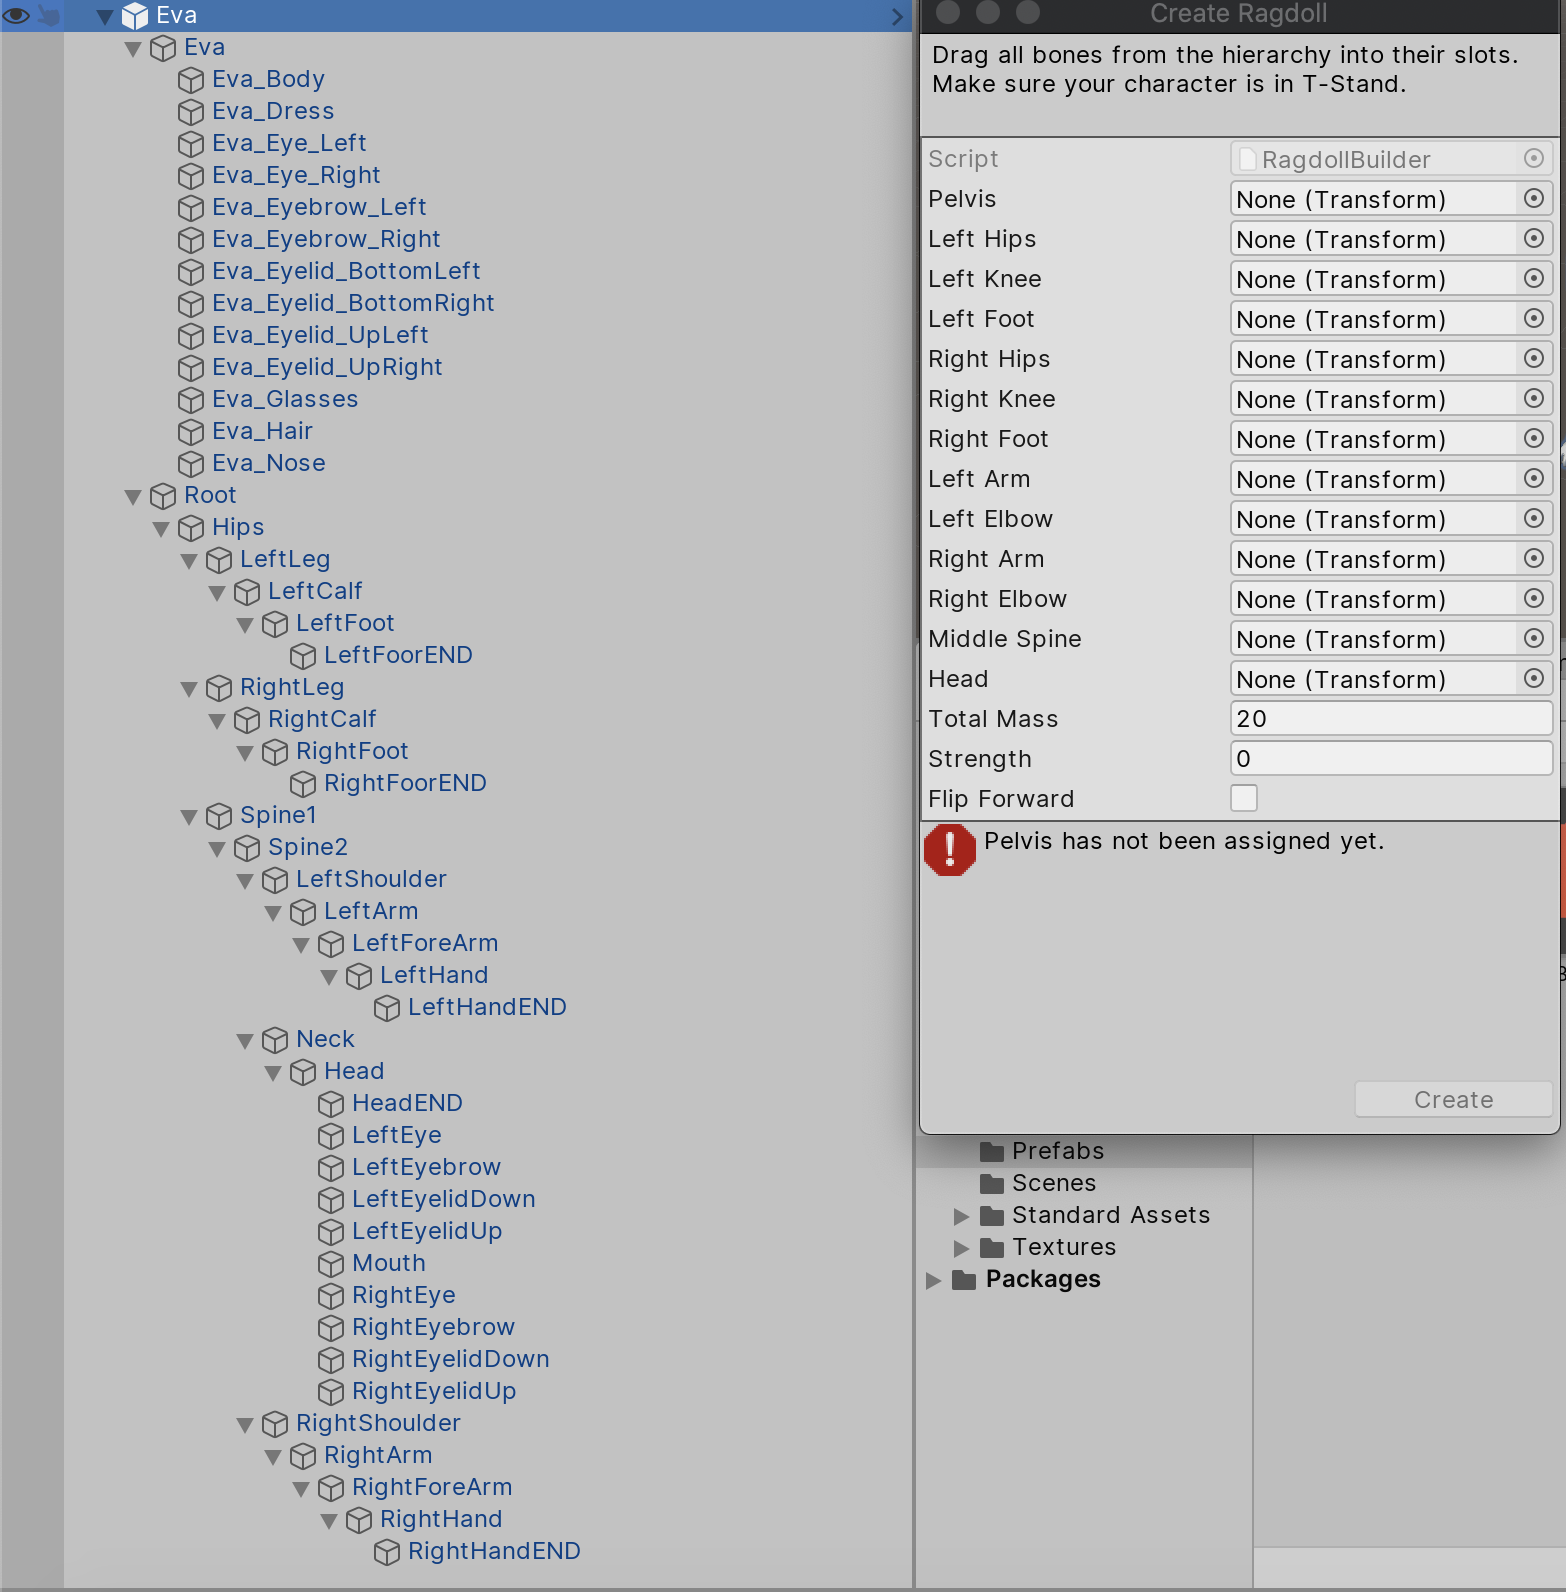The width and height of the screenshot is (1566, 1592).
Task: Select the Hips bone in hierarchy
Action: click(238, 527)
